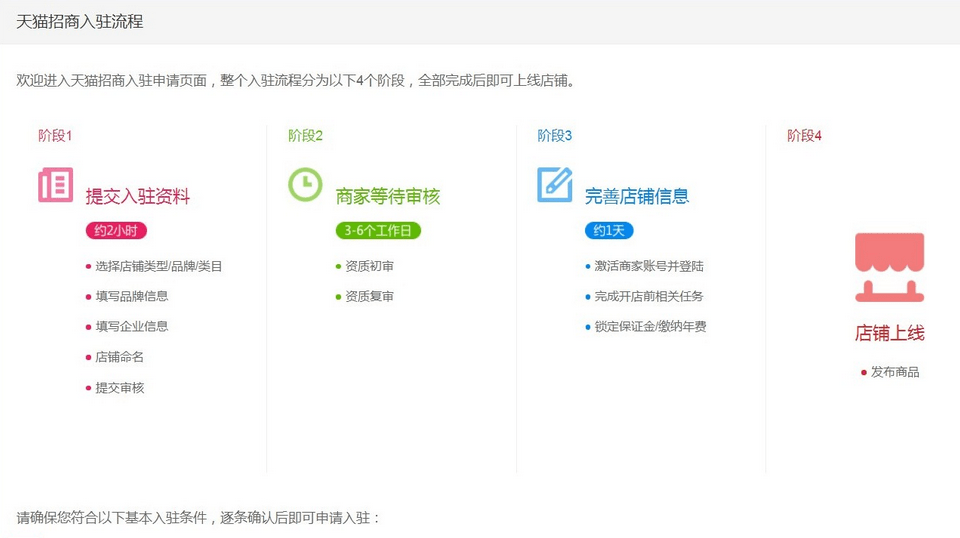Click the 提交入驻资料 heading
The width and height of the screenshot is (960, 538).
pos(138,196)
